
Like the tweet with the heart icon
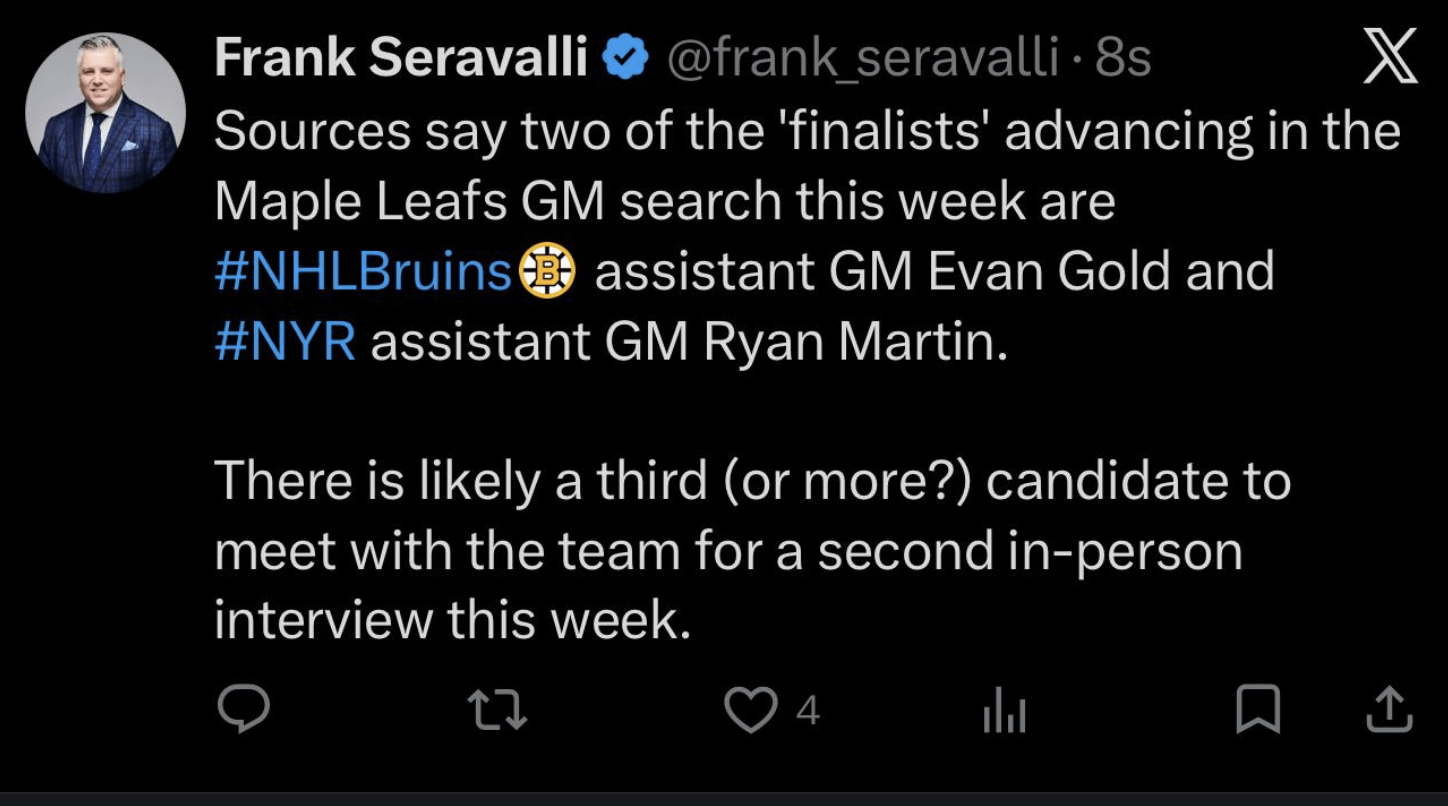[750, 710]
